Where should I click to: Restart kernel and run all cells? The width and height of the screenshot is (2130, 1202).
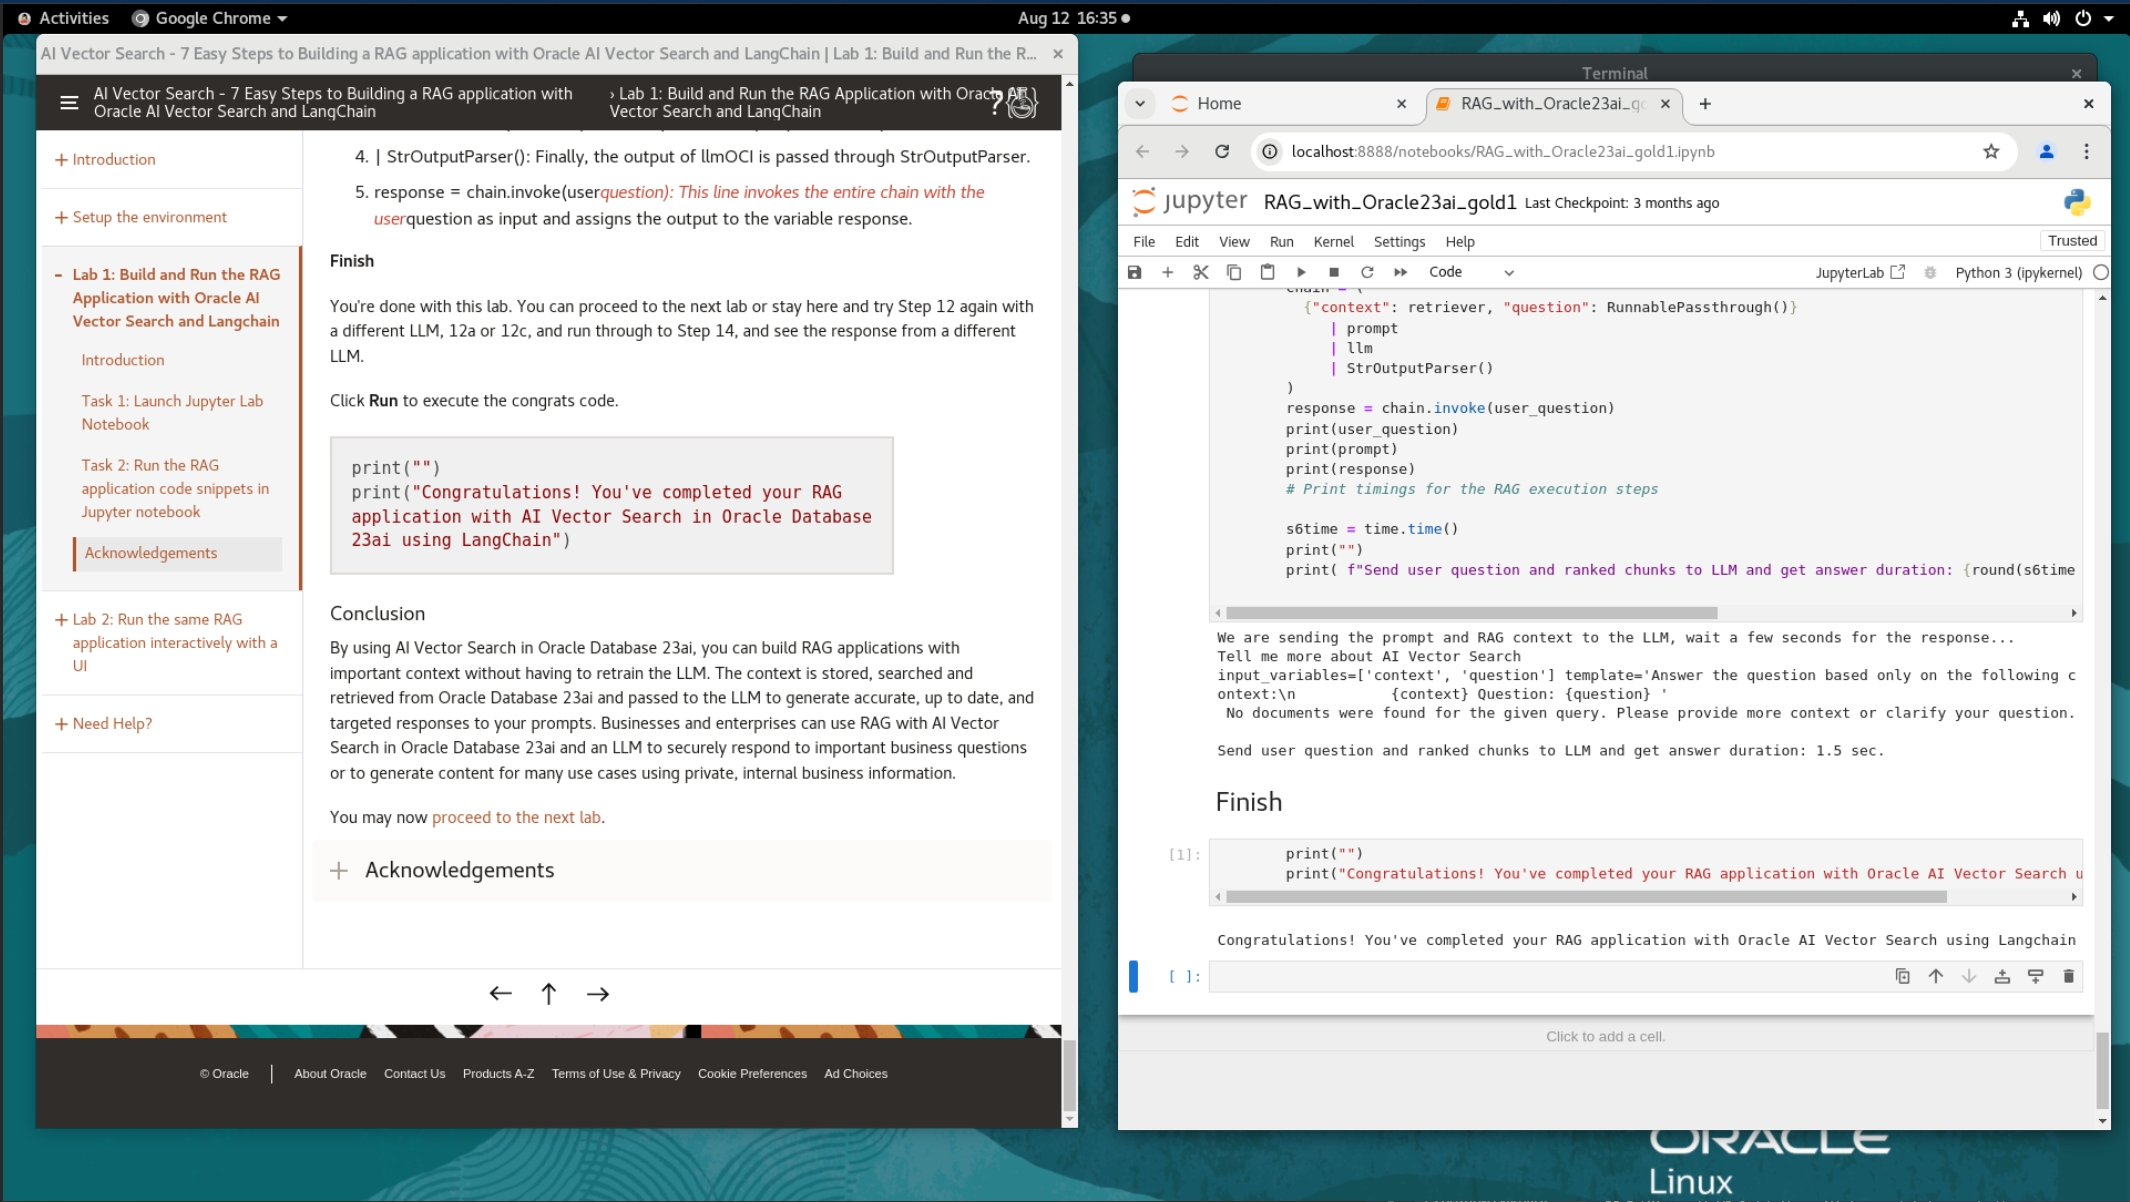1400,272
